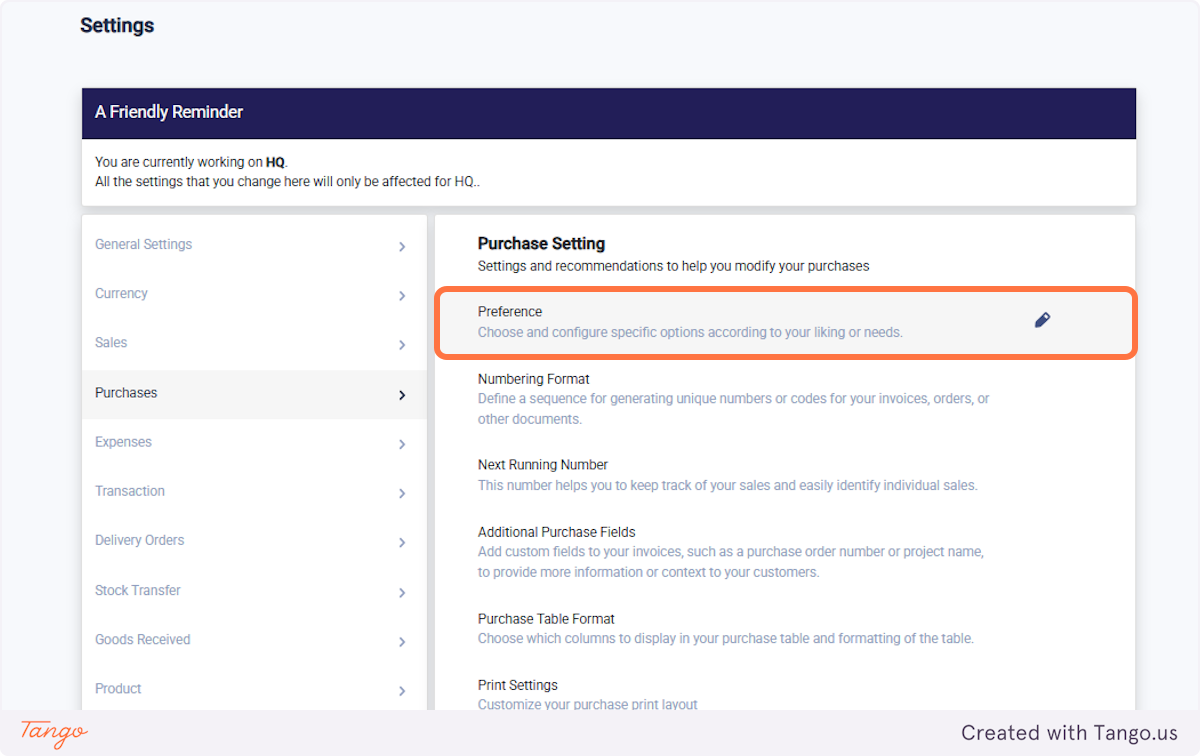1200x756 pixels.
Task: Open Print Settings option
Action: point(785,694)
